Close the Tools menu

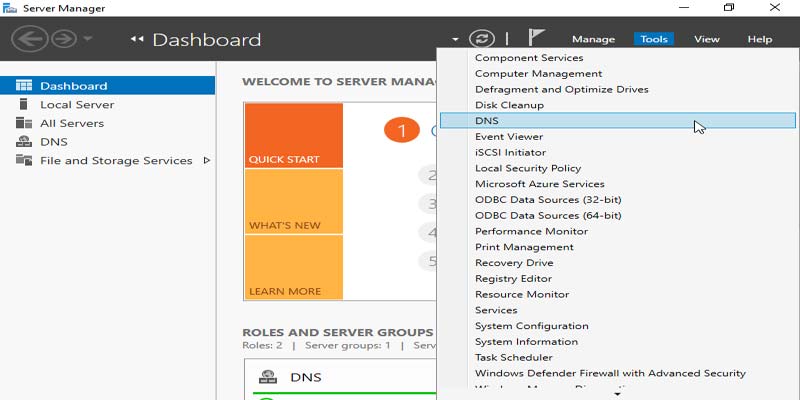coord(654,39)
